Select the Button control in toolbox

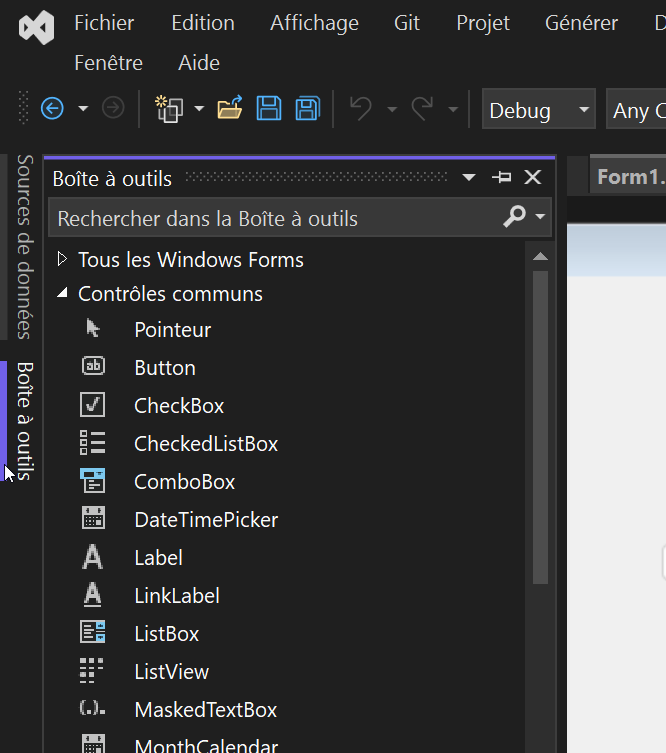pyautogui.click(x=165, y=368)
